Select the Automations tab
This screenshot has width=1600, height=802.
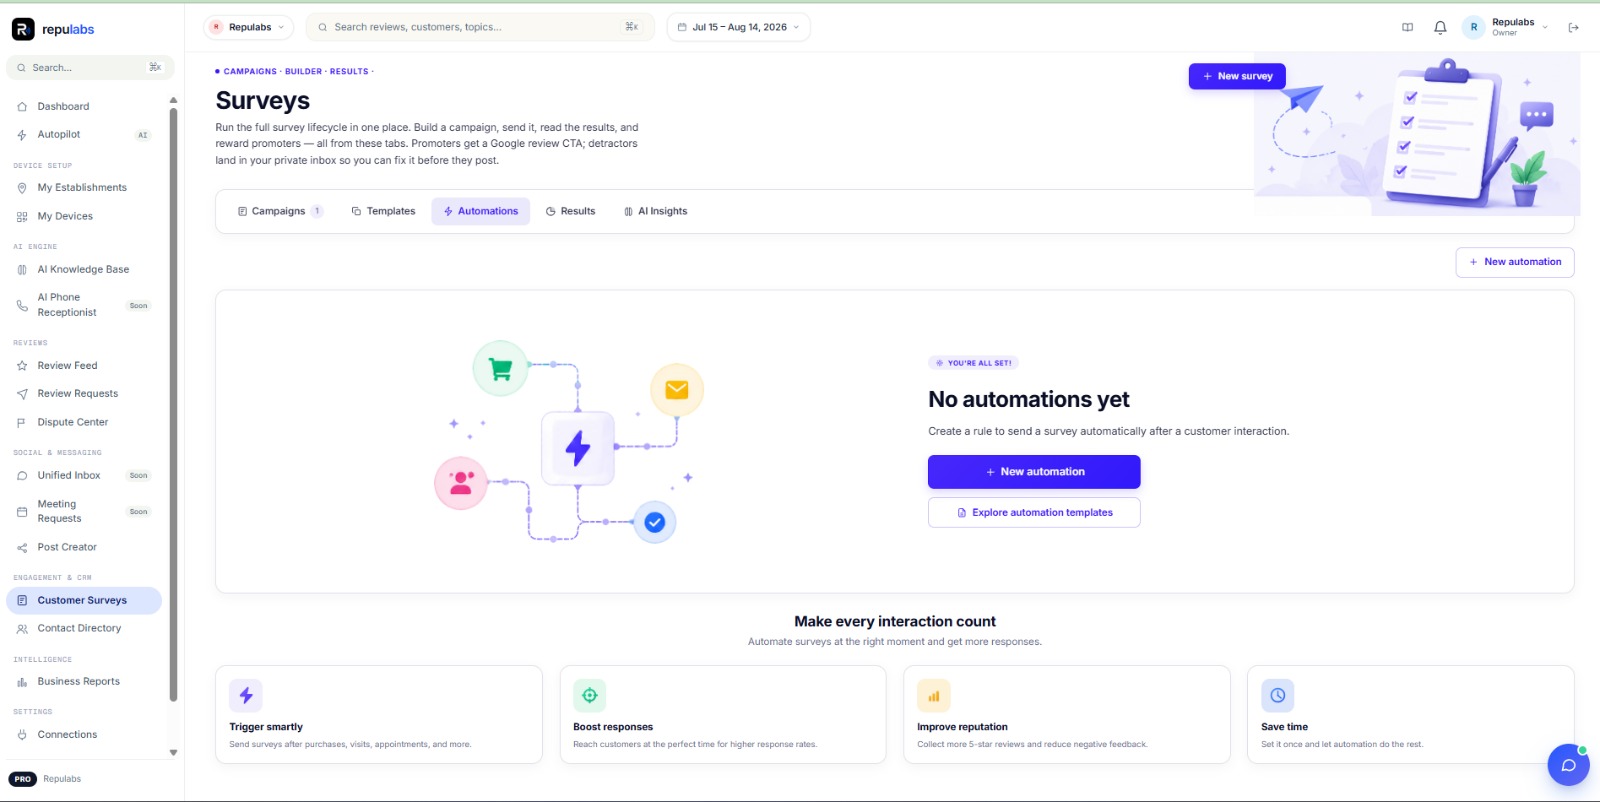pos(481,211)
